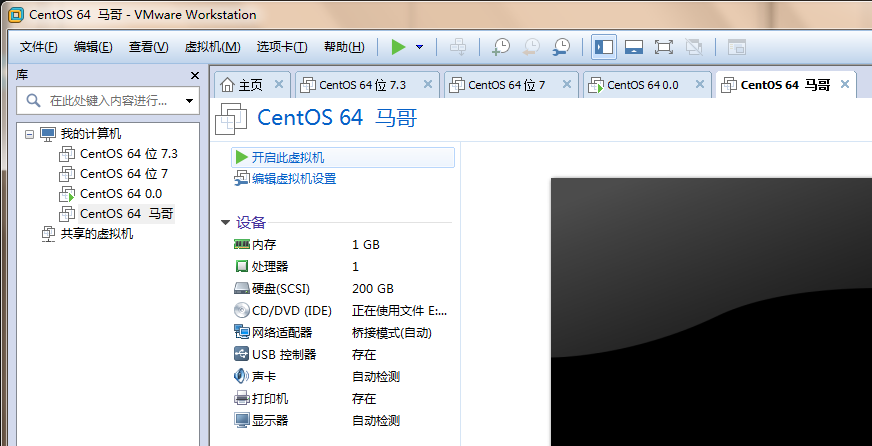872x446 pixels.
Task: Select CentOS 64 马哥 in library tree
Action: tap(127, 214)
